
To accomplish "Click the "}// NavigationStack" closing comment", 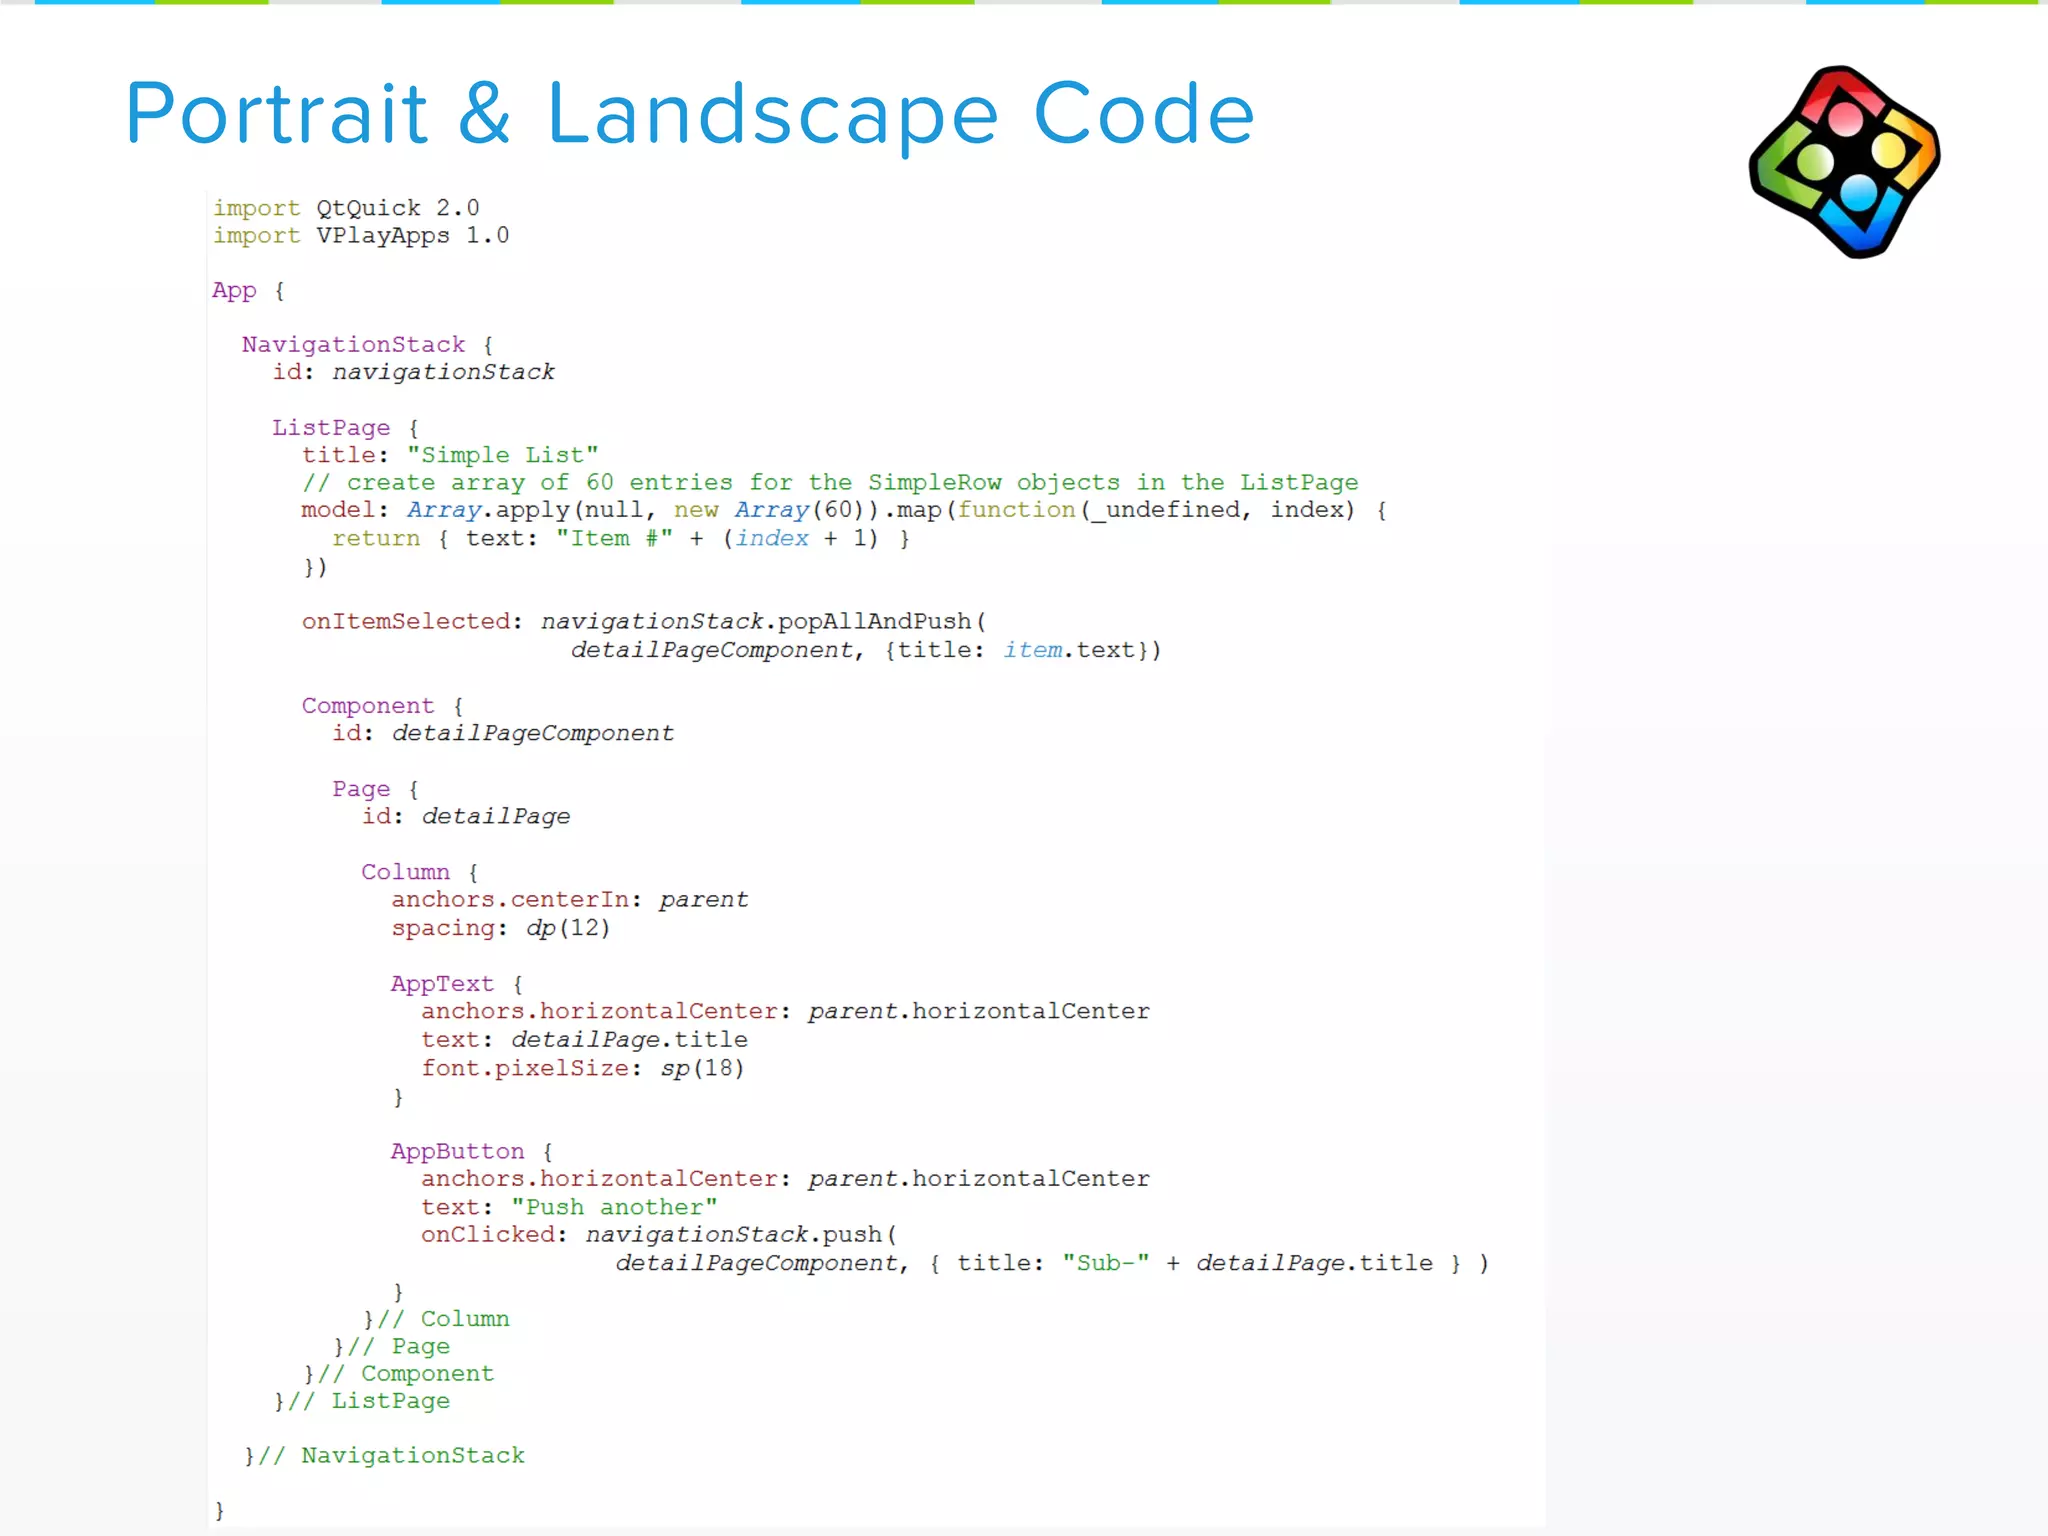I will [384, 1456].
